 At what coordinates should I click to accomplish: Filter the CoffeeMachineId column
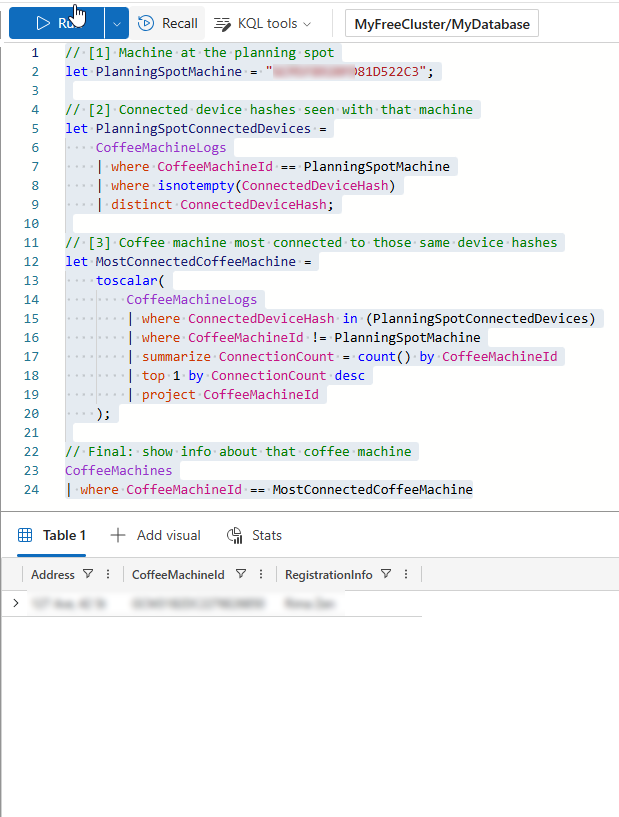(x=241, y=574)
